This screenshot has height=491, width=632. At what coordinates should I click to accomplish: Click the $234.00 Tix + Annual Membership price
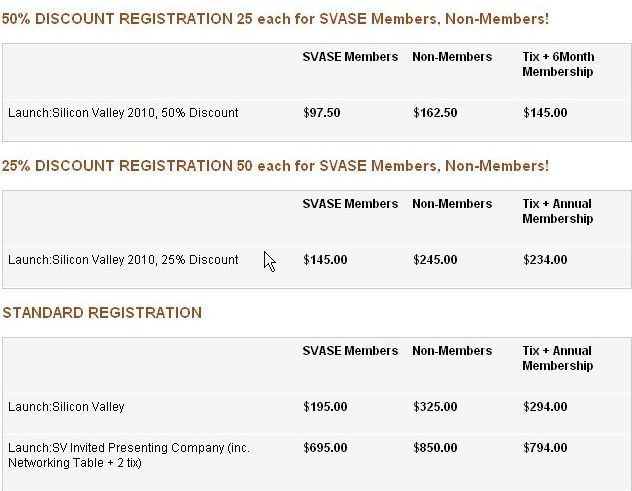click(544, 260)
